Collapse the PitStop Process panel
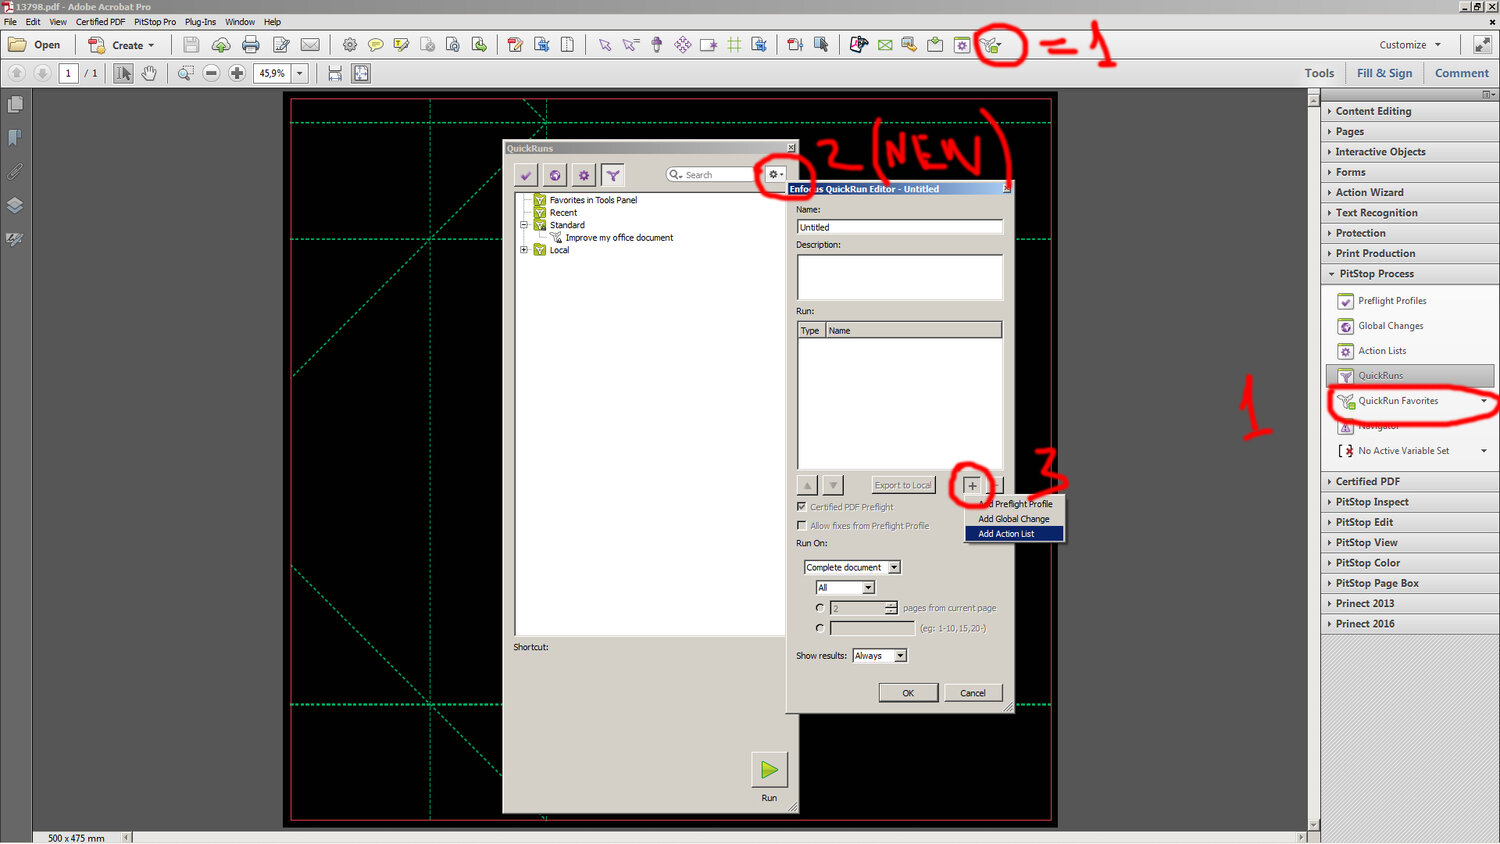The height and width of the screenshot is (844, 1500). (x=1409, y=274)
